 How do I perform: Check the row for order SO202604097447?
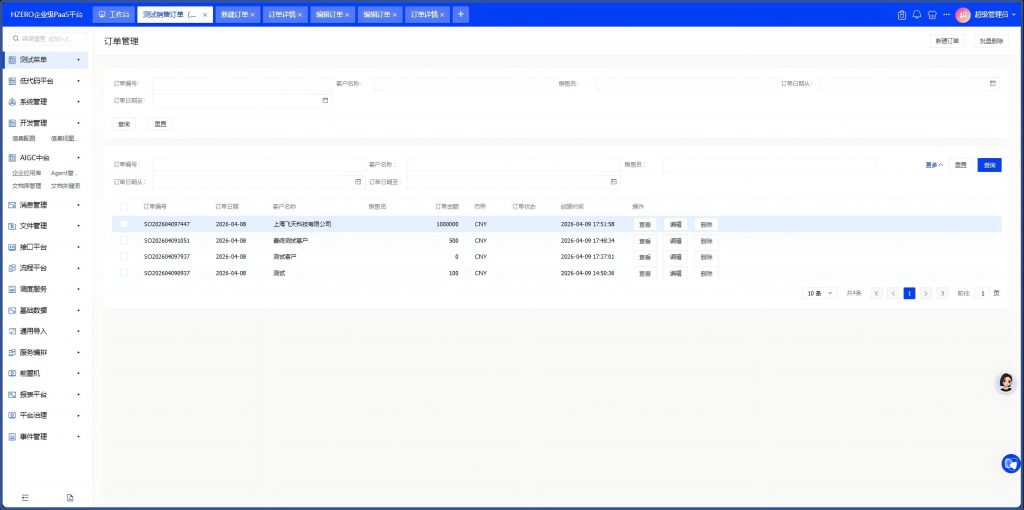(124, 224)
